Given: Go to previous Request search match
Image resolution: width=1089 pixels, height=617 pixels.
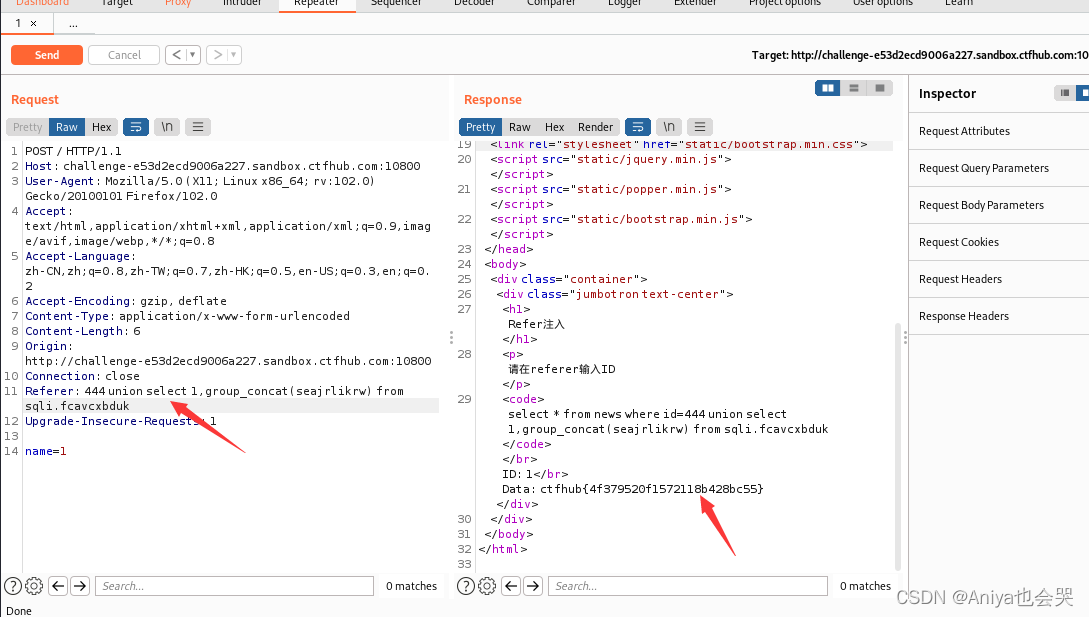Looking at the screenshot, I should click(x=58, y=586).
